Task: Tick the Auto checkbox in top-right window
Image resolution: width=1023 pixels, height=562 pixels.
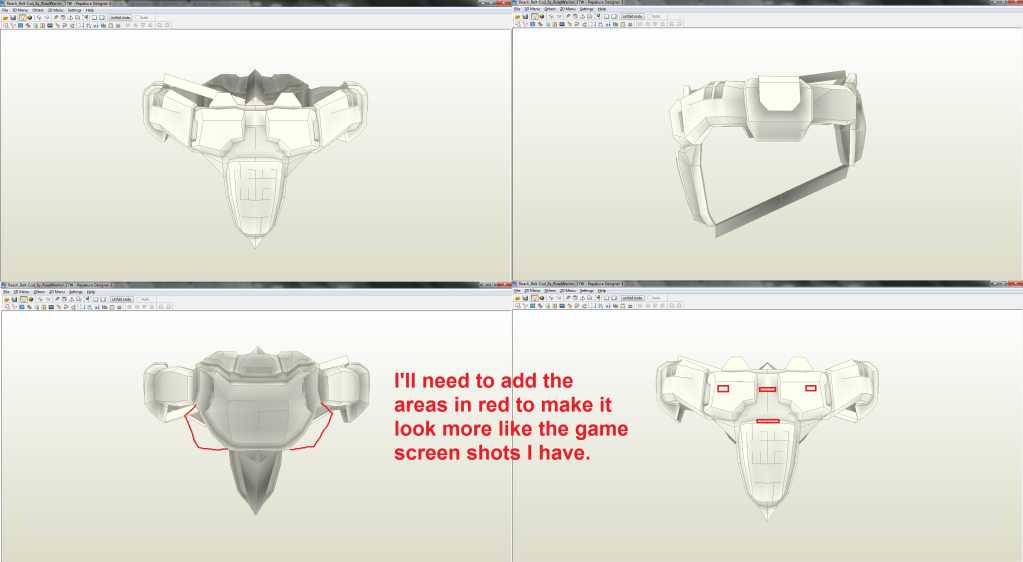Action: pyautogui.click(x=649, y=16)
